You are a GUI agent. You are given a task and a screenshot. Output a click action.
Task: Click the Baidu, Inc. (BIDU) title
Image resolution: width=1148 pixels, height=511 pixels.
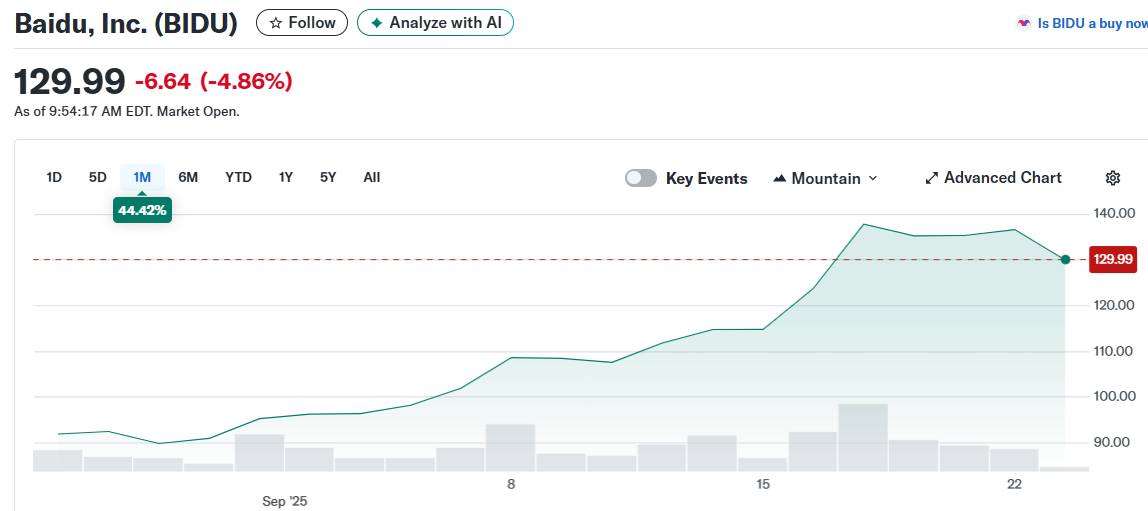point(126,23)
